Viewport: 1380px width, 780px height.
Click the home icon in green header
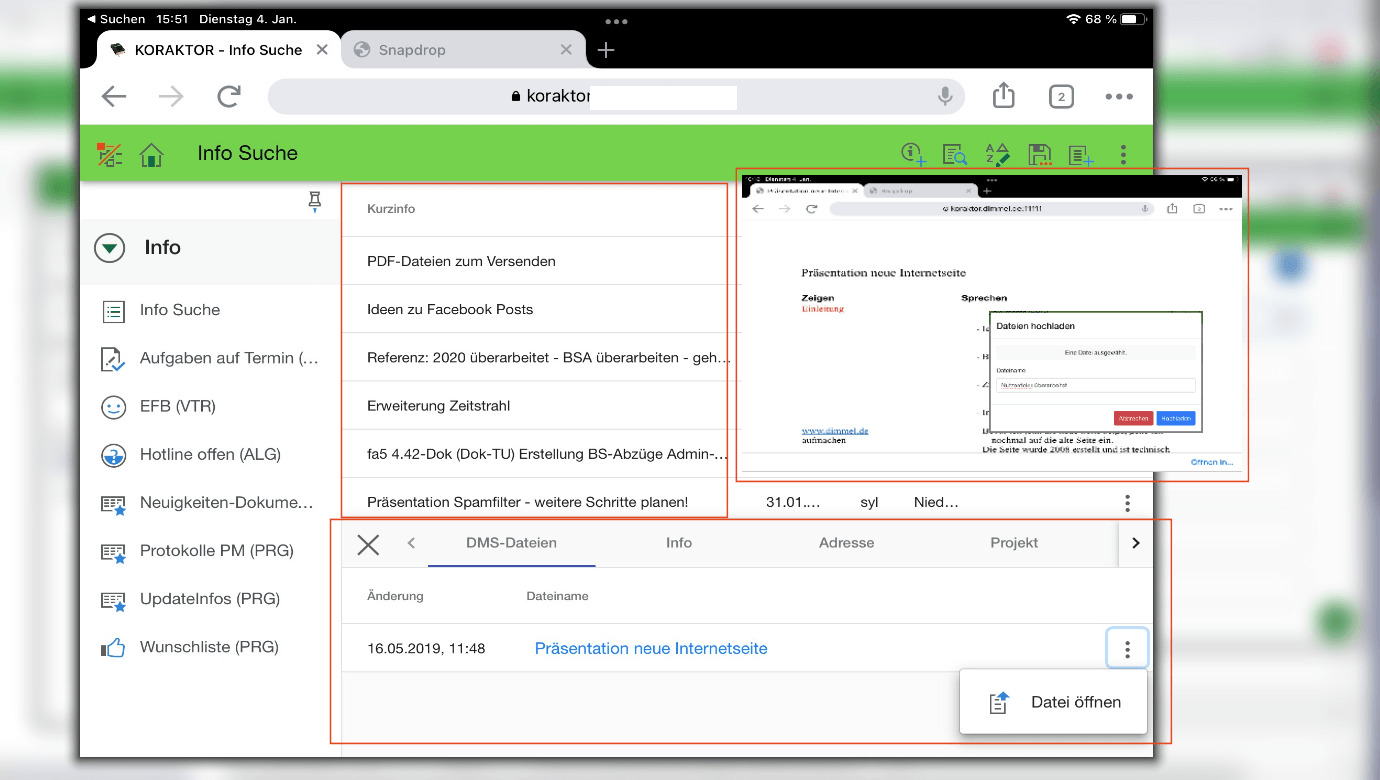tap(151, 154)
